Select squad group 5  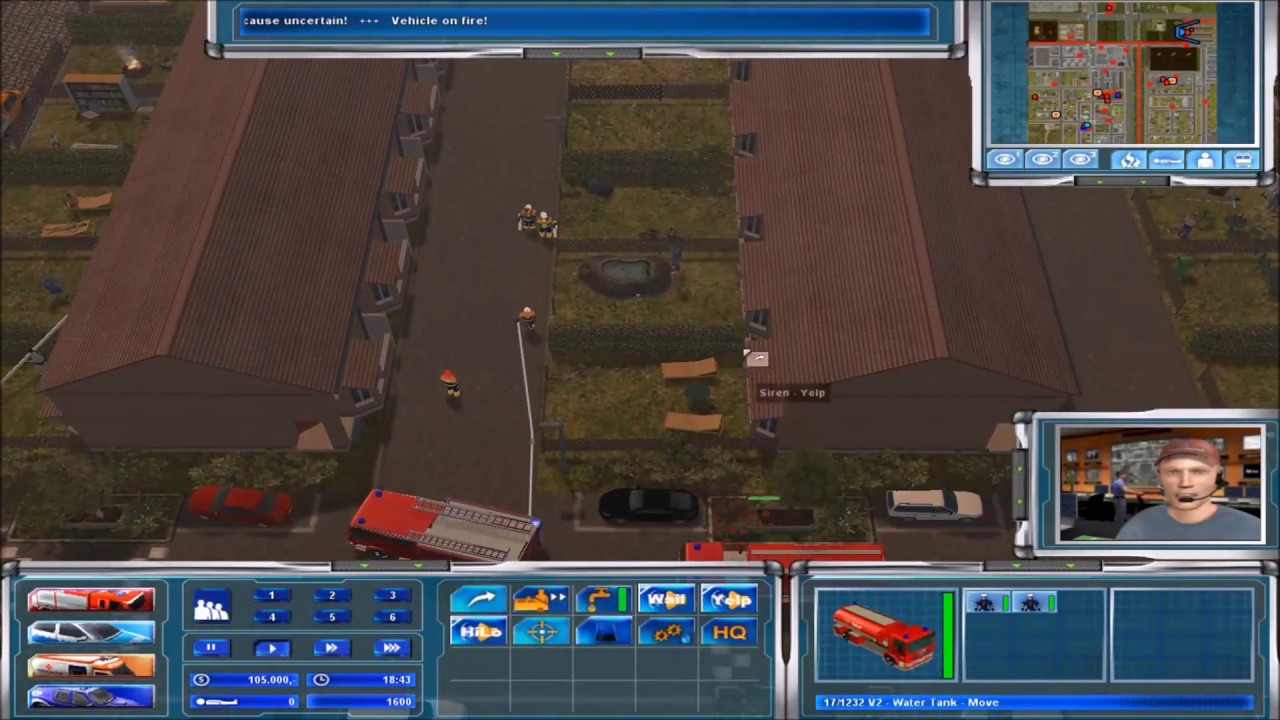click(332, 617)
